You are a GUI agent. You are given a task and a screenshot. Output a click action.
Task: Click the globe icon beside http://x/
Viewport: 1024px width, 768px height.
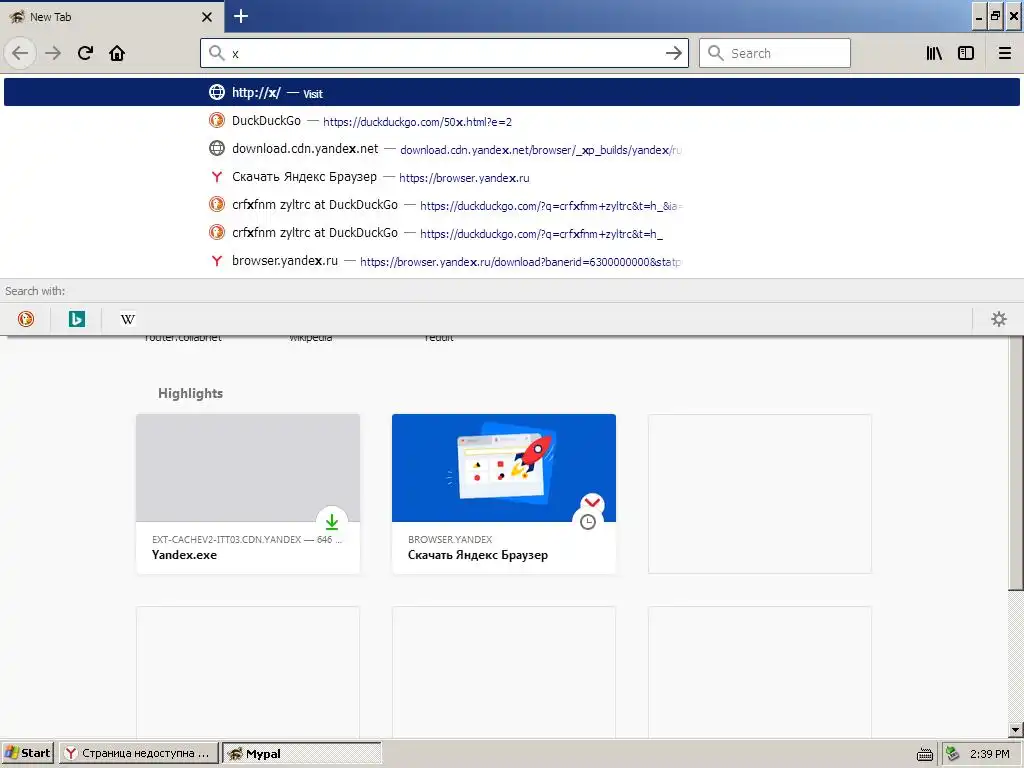217,92
